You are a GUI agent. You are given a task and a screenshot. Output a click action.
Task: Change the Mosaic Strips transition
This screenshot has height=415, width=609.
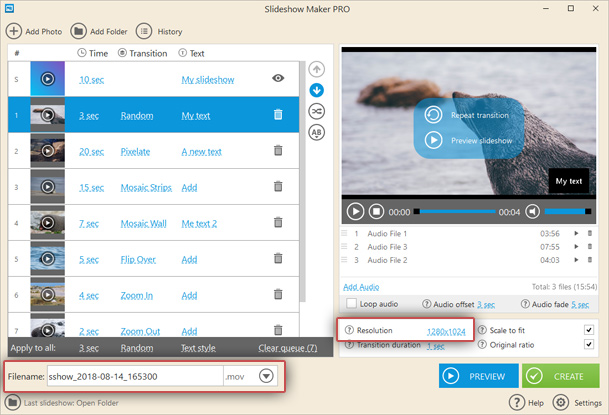click(146, 188)
